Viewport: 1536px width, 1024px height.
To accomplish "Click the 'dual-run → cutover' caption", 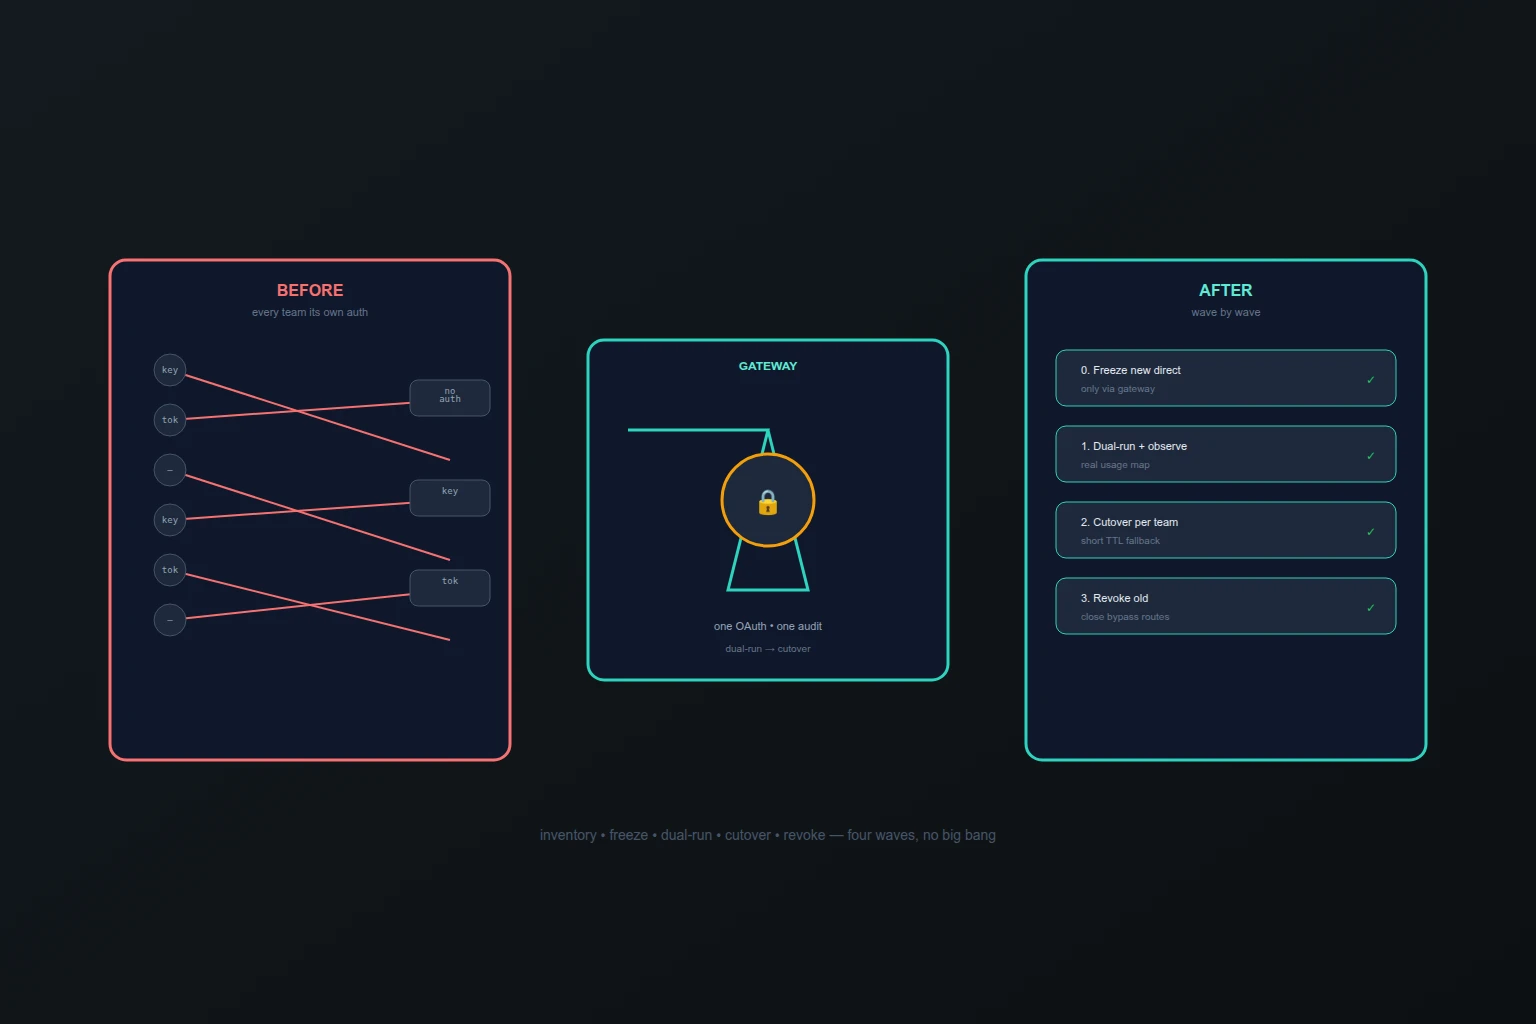I will 768,649.
